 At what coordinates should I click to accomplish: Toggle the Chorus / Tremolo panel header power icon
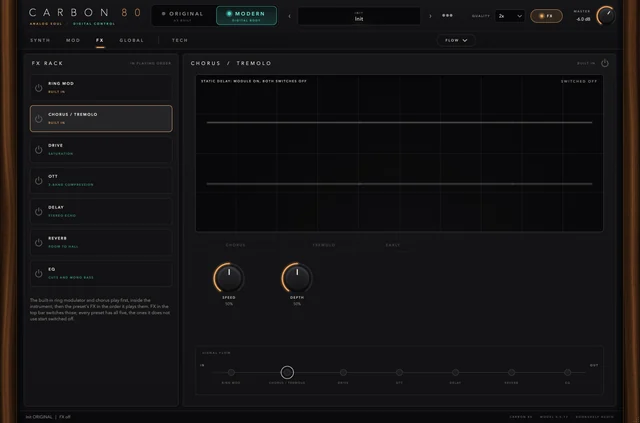tap(604, 63)
